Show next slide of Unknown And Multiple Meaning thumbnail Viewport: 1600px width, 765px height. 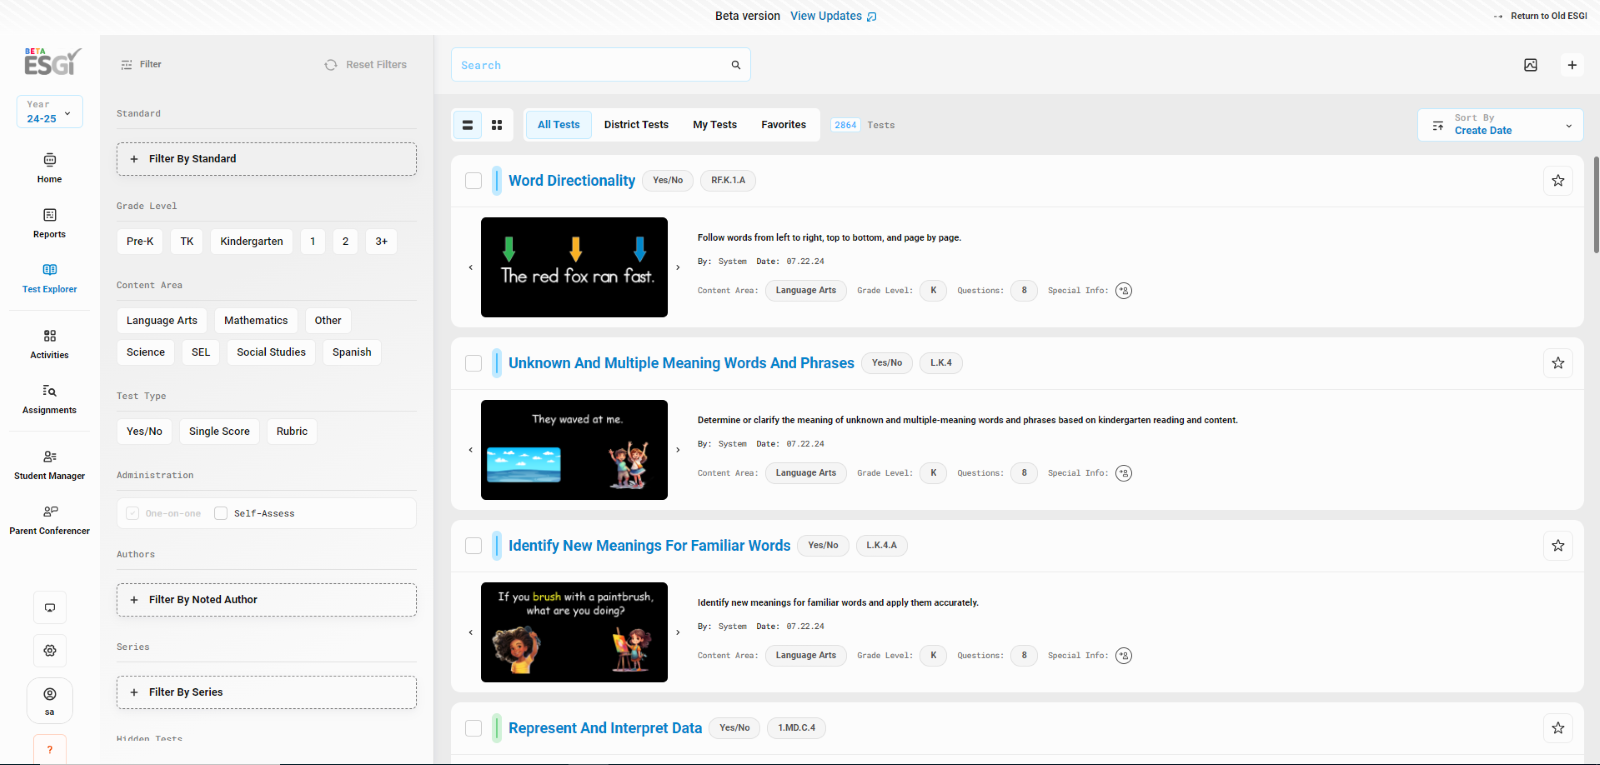pyautogui.click(x=678, y=450)
